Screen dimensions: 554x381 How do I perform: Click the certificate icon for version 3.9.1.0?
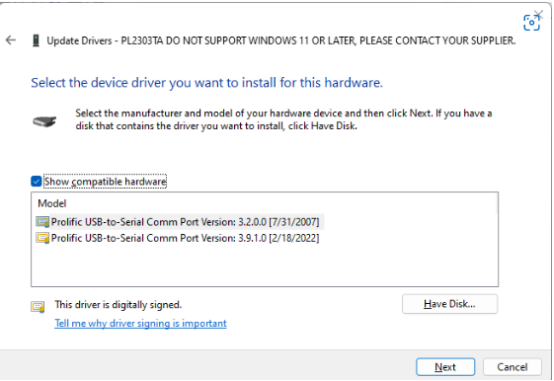pyautogui.click(x=42, y=238)
